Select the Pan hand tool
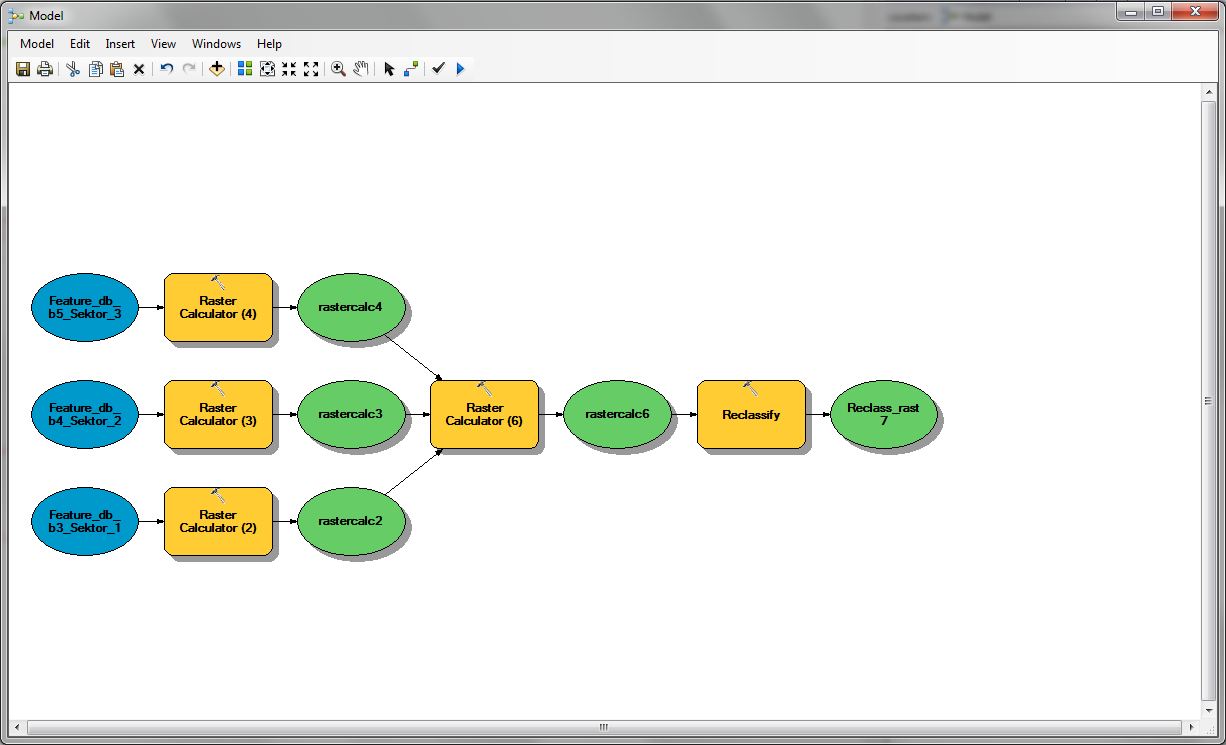 coord(361,69)
